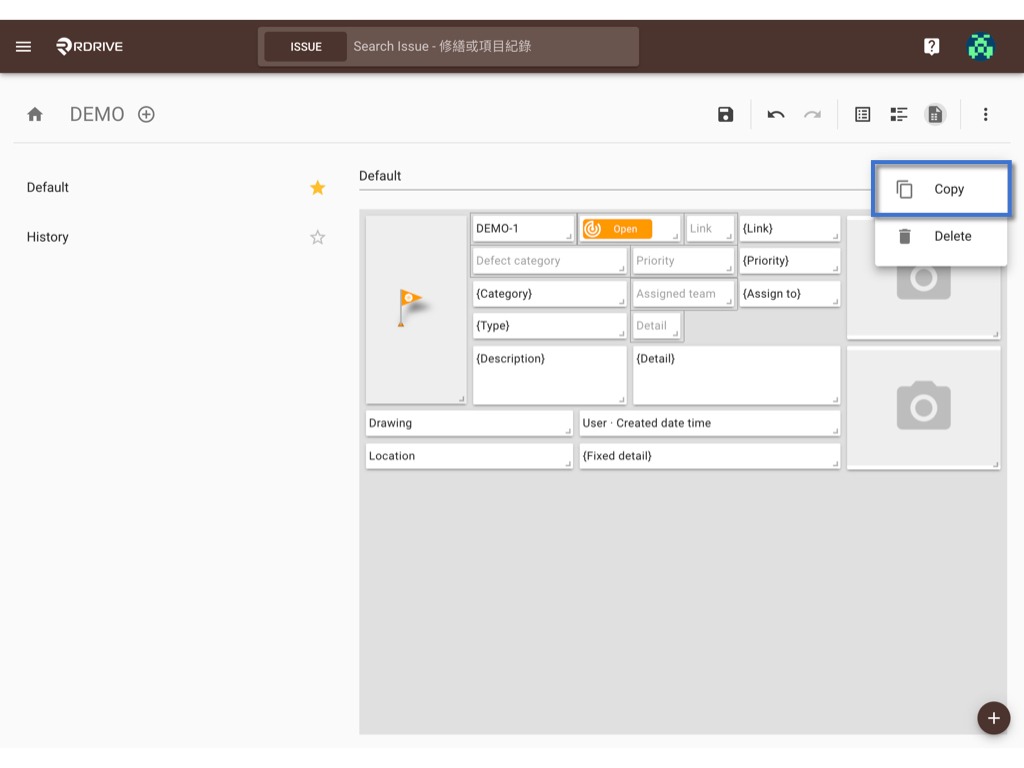The image size is (1024, 768).
Task: Select the {Priority} value block
Action: click(x=790, y=261)
